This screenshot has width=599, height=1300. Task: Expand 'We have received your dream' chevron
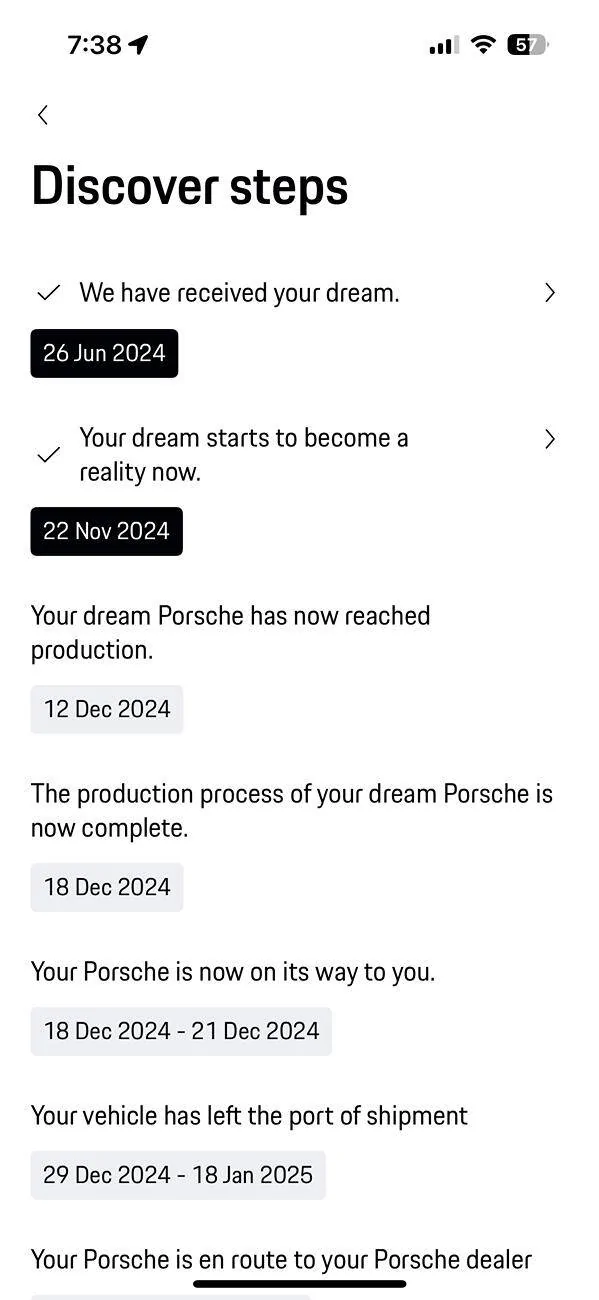pos(549,293)
